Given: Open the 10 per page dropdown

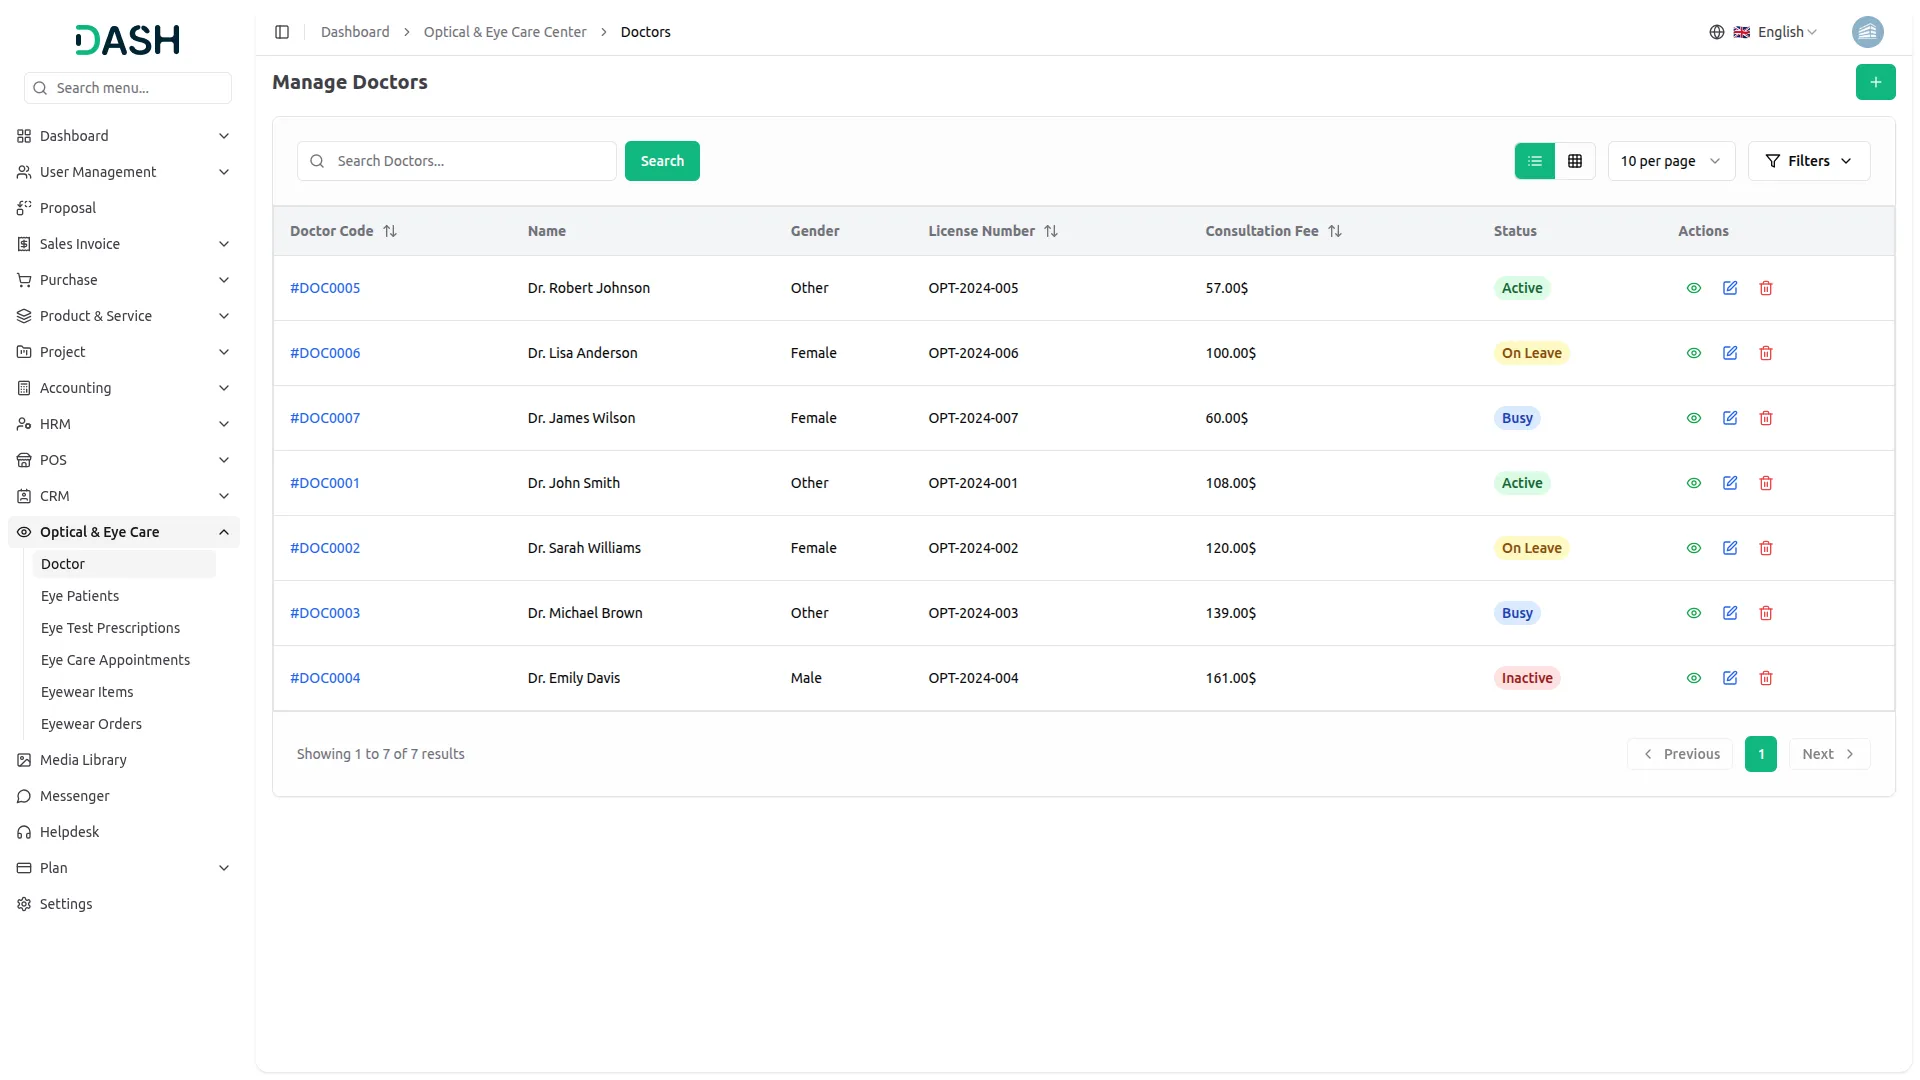Looking at the screenshot, I should click(1671, 161).
